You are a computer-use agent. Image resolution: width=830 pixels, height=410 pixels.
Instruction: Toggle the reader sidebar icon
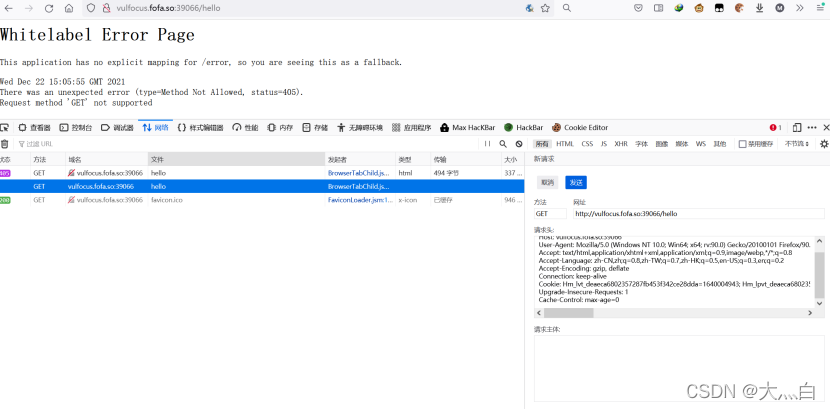(x=658, y=8)
